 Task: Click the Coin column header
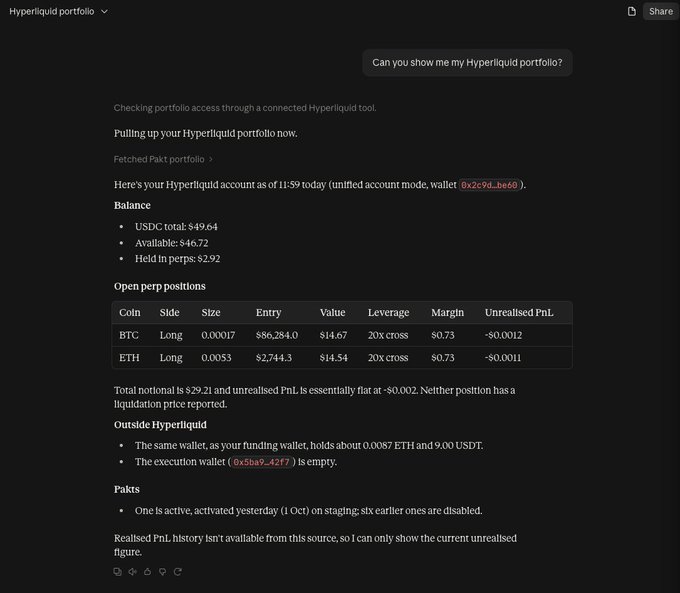pos(130,313)
